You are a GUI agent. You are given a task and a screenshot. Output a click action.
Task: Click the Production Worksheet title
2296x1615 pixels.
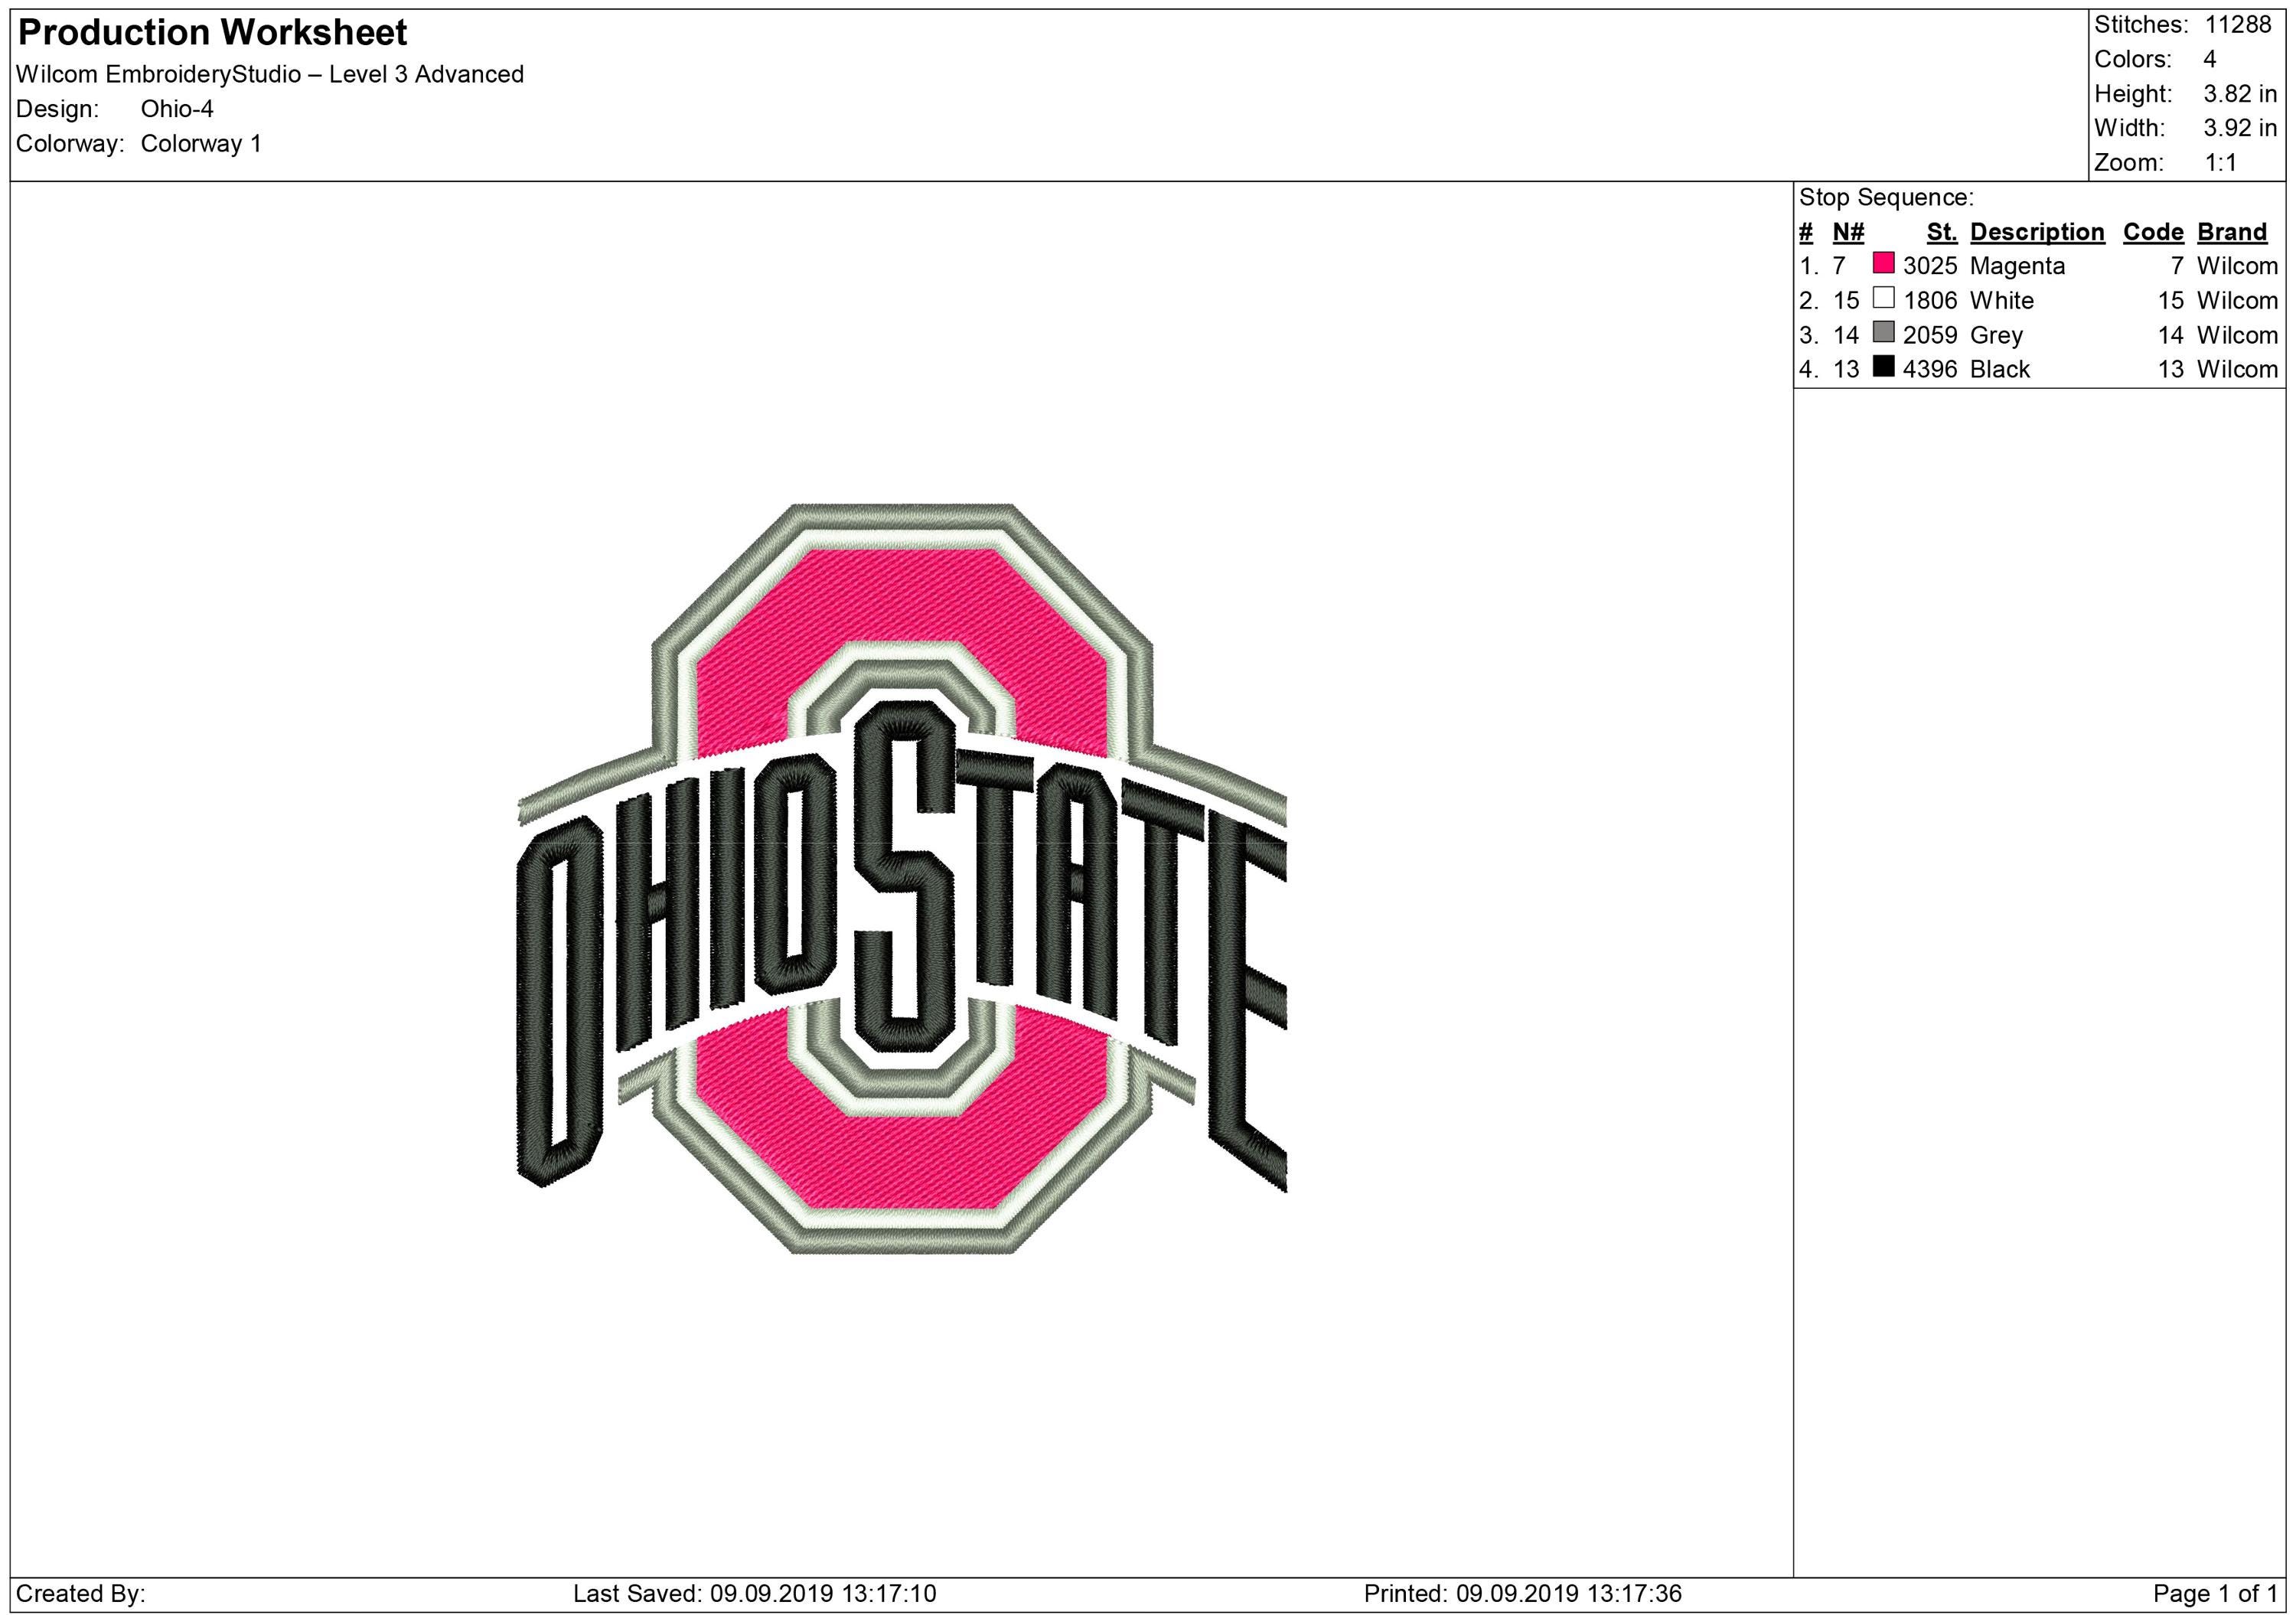[x=212, y=33]
